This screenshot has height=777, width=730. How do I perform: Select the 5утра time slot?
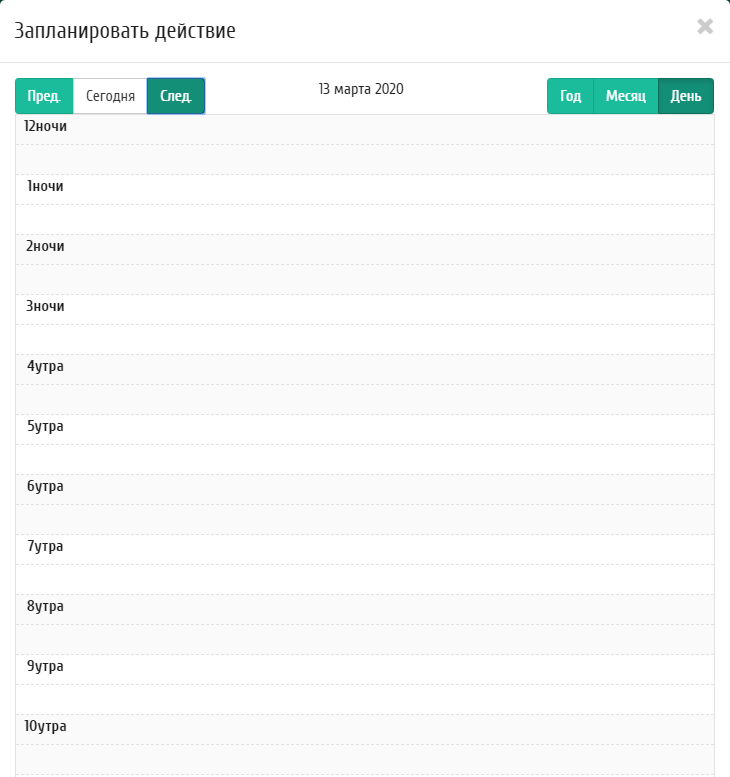(365, 430)
